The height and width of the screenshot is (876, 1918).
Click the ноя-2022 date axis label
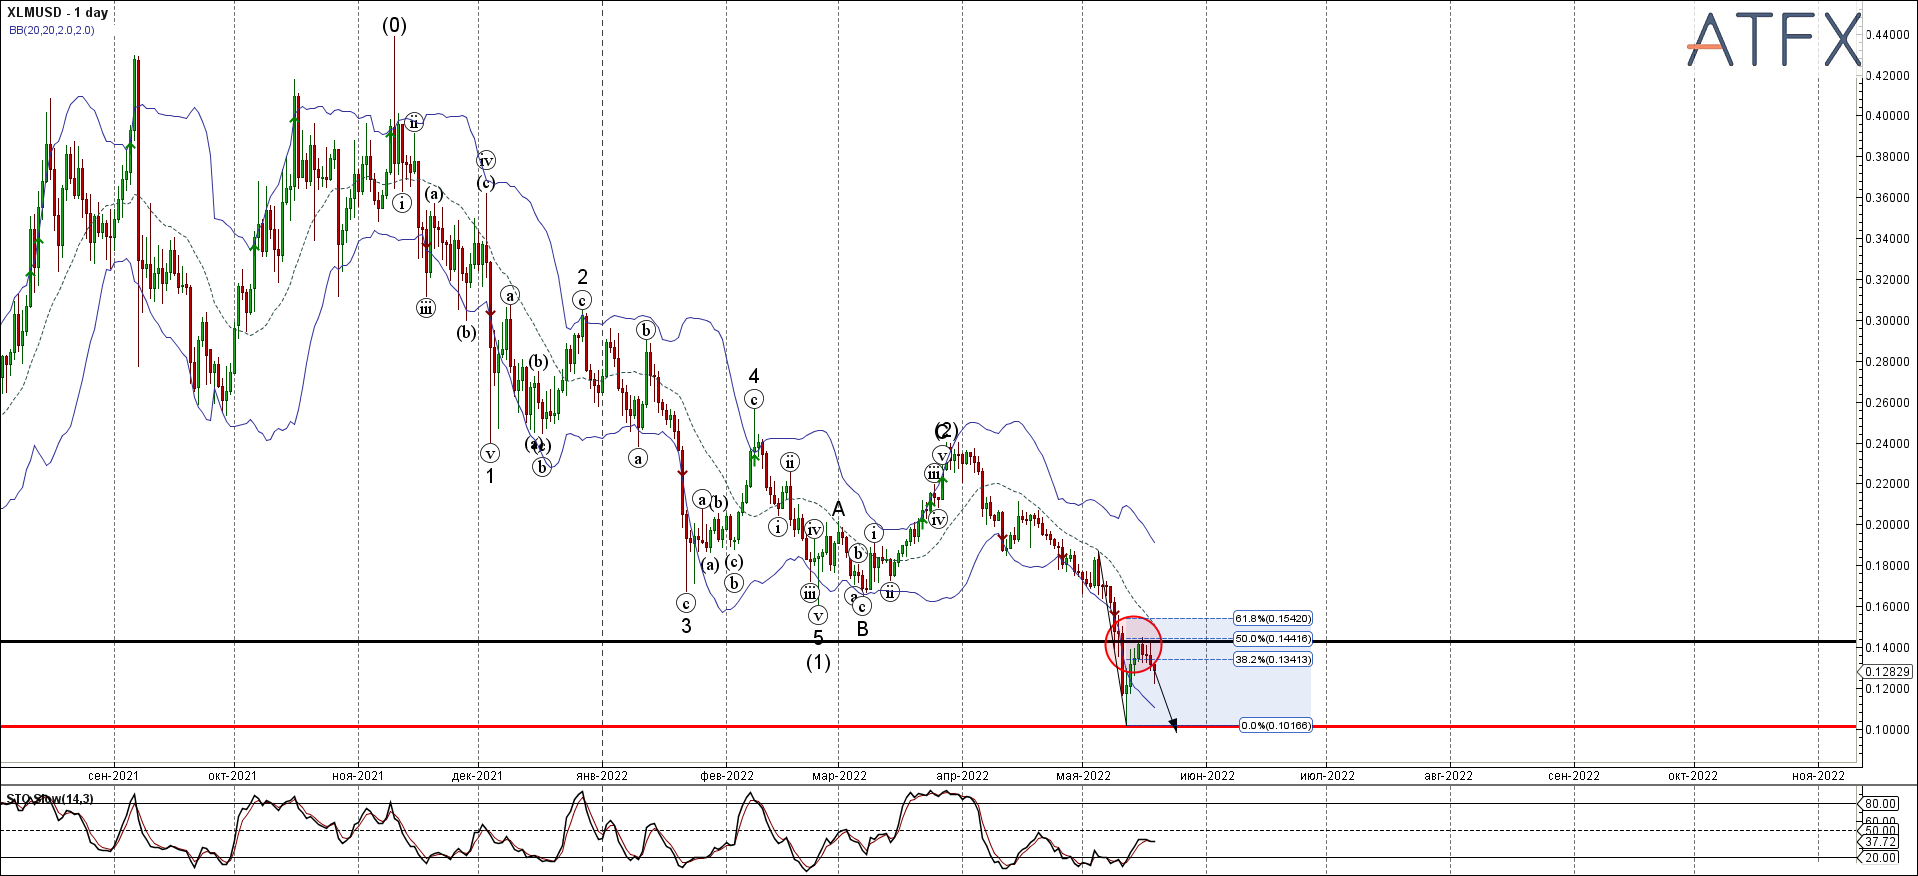1818,776
